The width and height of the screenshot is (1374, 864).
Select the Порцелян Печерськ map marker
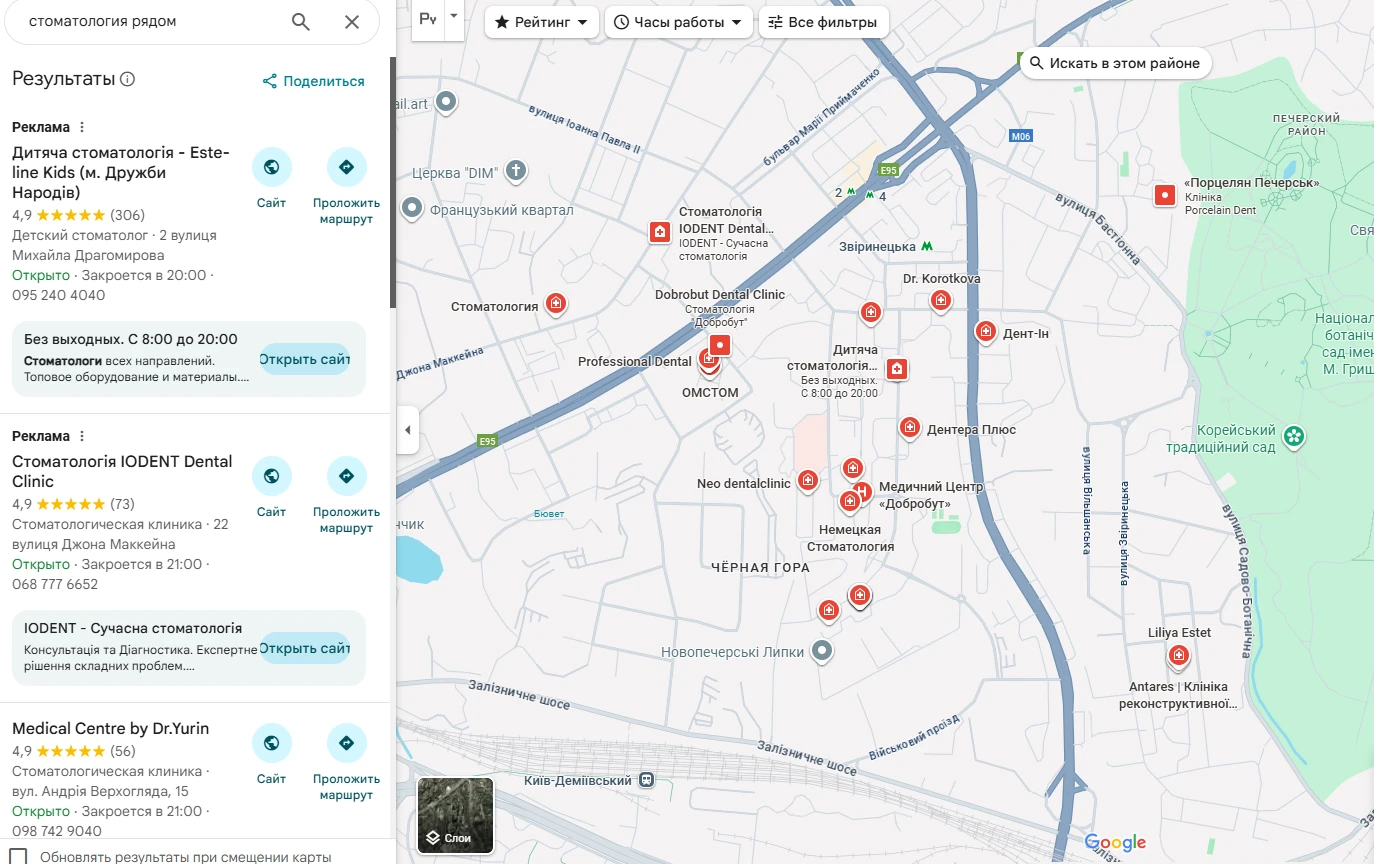[1164, 195]
